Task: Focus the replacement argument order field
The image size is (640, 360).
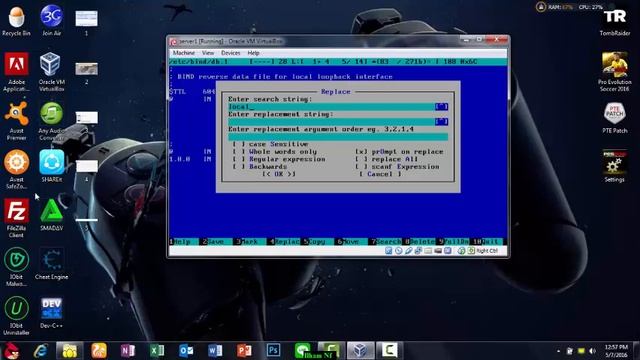Action: pos(338,137)
